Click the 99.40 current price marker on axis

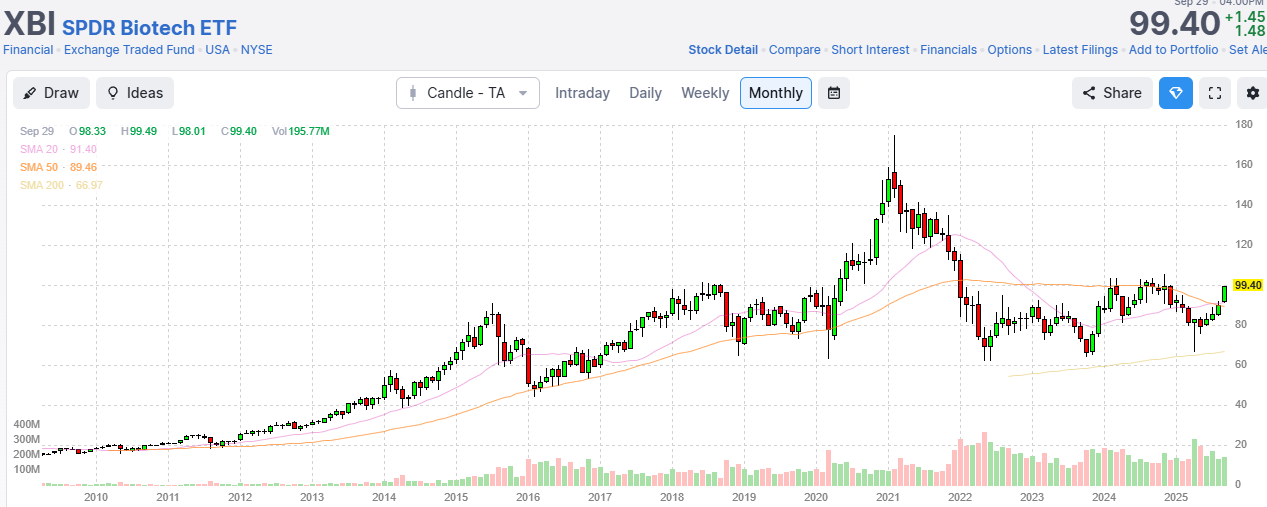pyautogui.click(x=1248, y=285)
